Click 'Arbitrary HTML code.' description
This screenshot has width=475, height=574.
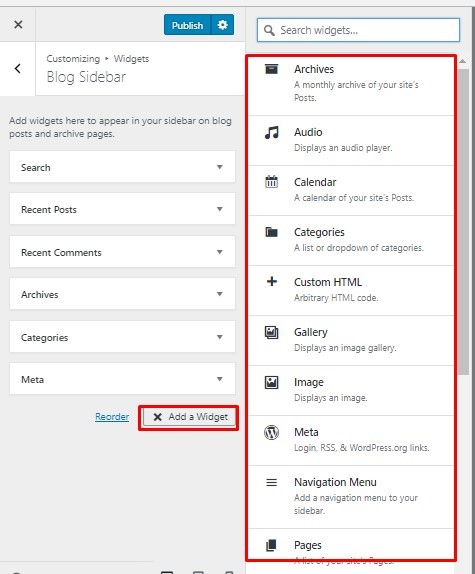coord(336,298)
